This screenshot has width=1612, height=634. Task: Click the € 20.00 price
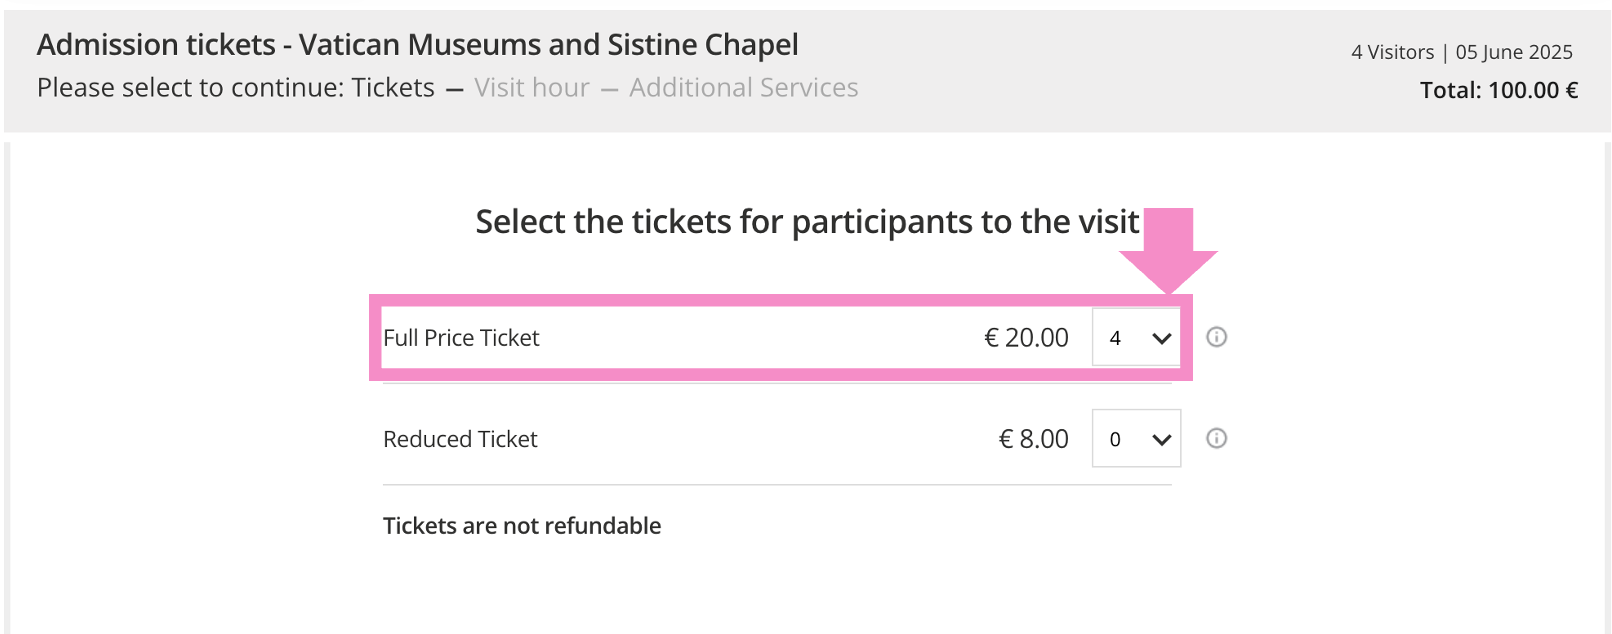coord(1026,338)
